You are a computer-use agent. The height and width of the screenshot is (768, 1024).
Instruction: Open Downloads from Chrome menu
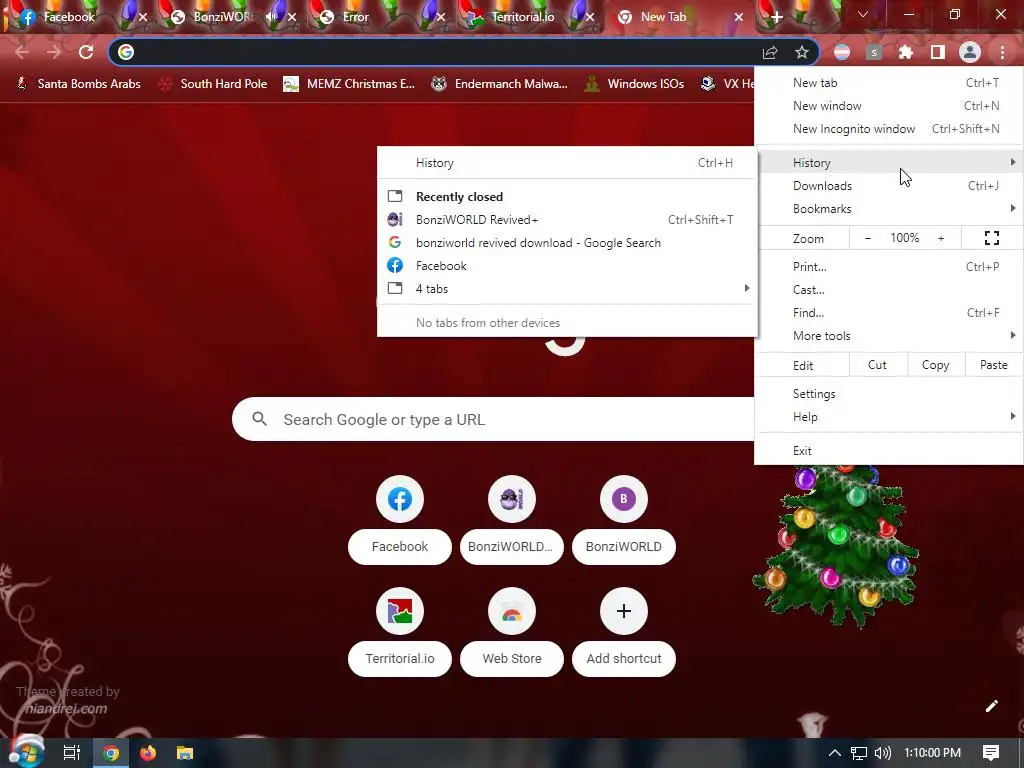(889, 186)
